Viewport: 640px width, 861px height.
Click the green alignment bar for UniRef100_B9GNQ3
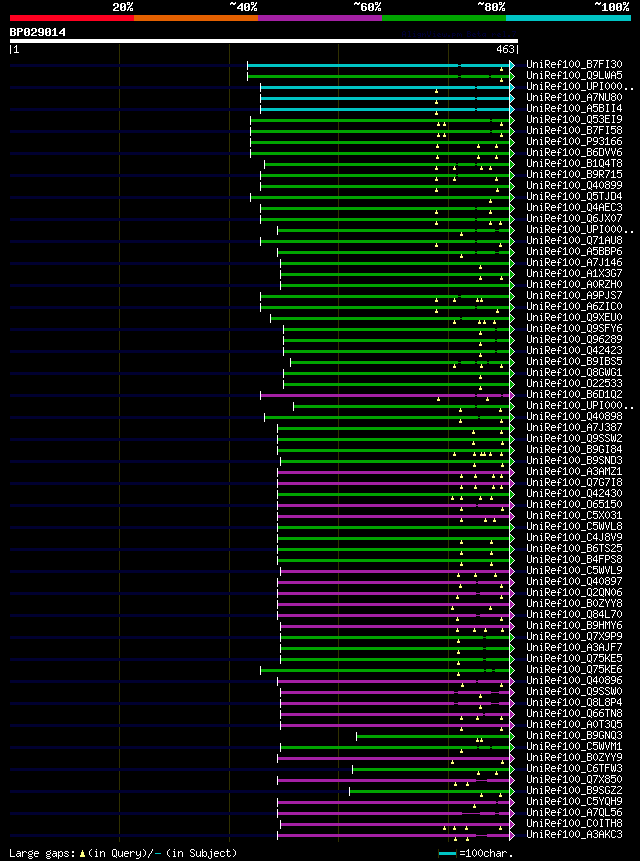434,736
